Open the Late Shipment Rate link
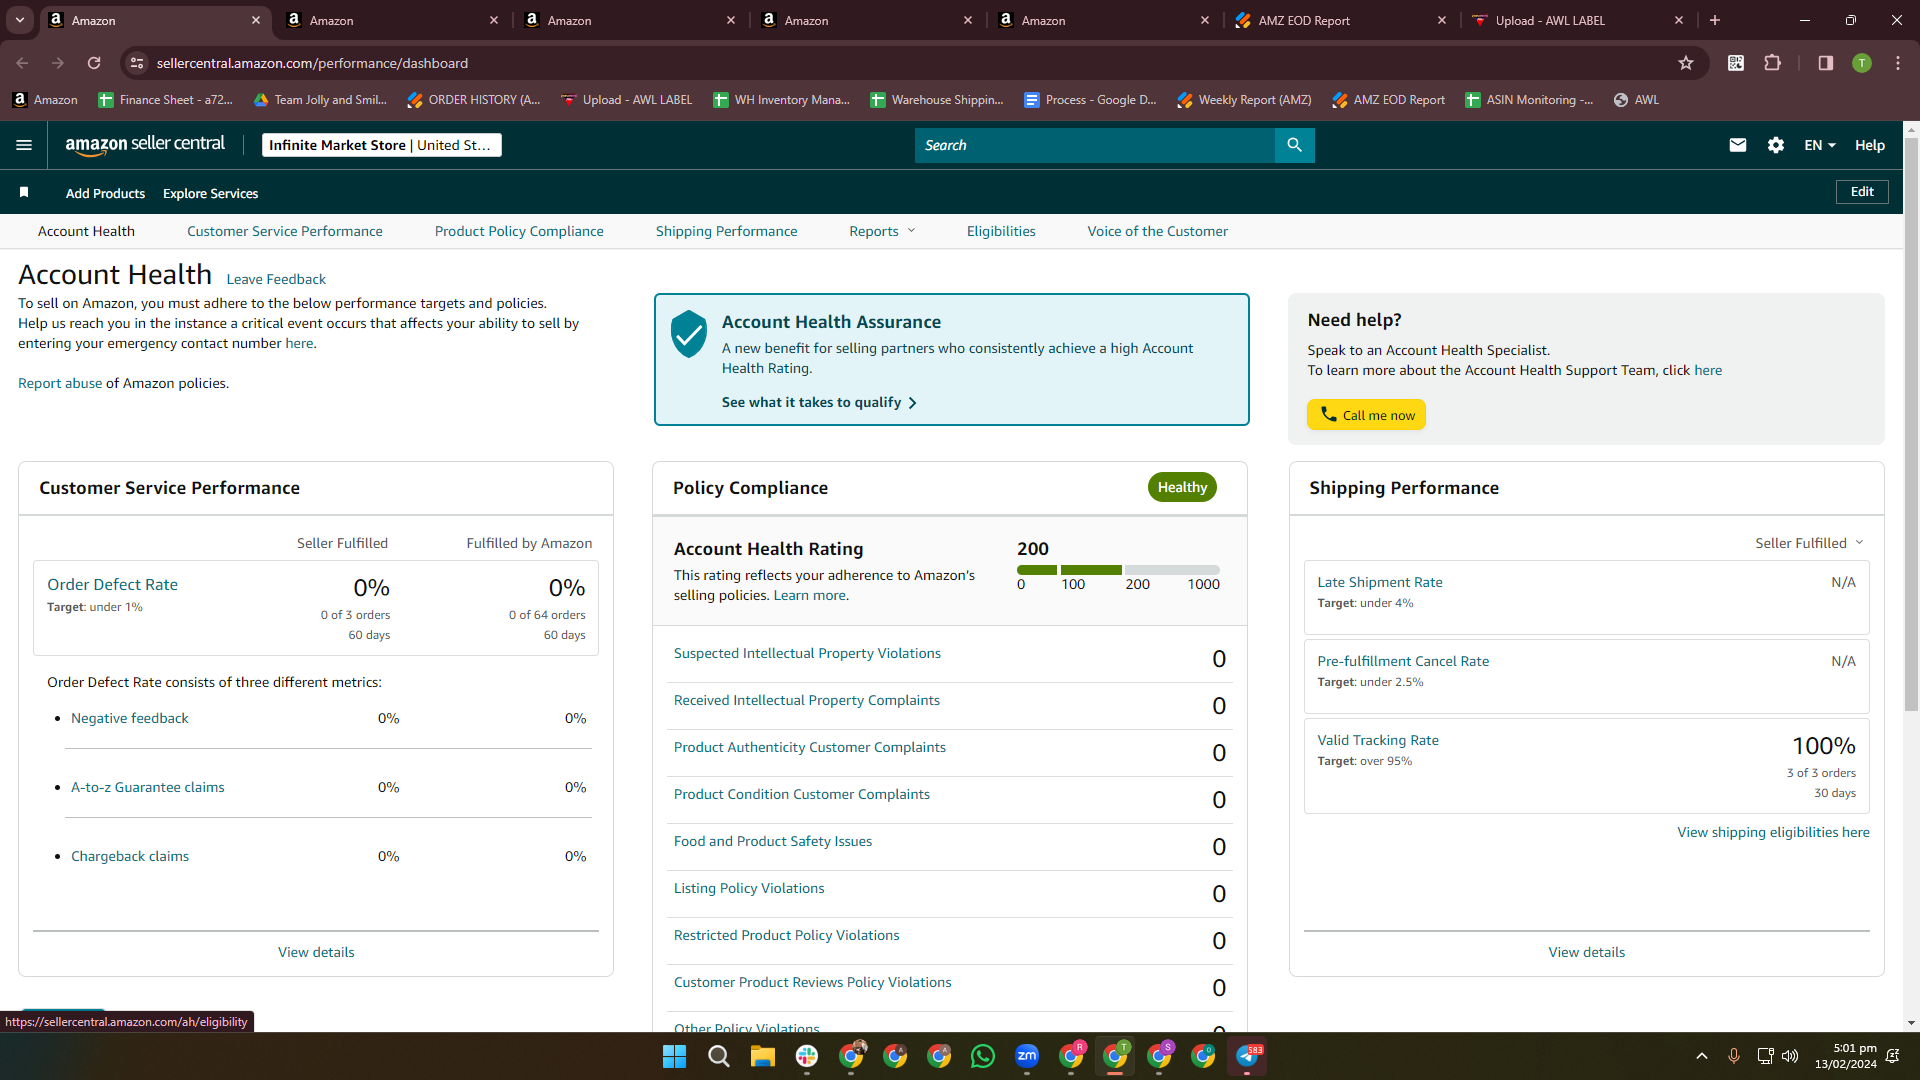The height and width of the screenshot is (1080, 1920). [1380, 582]
